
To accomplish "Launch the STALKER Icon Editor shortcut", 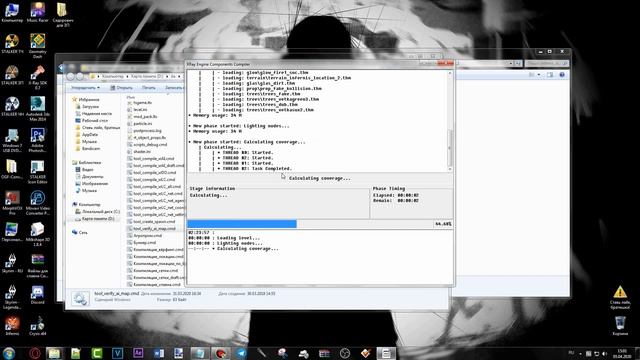I will [x=38, y=171].
